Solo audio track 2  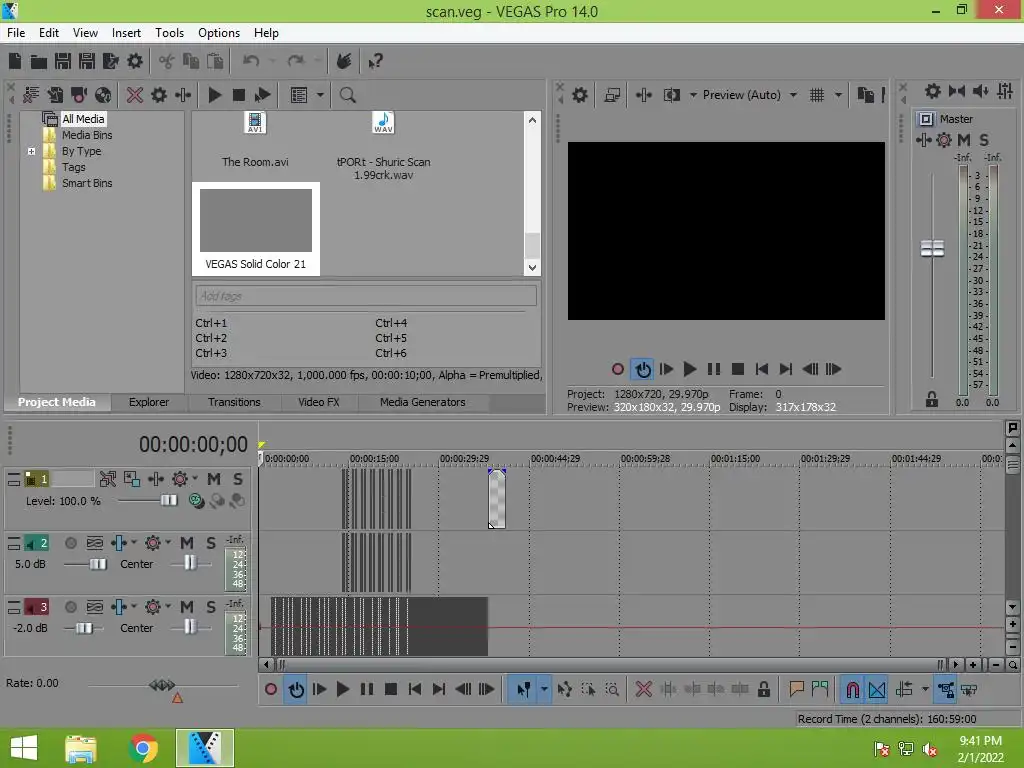click(x=211, y=543)
